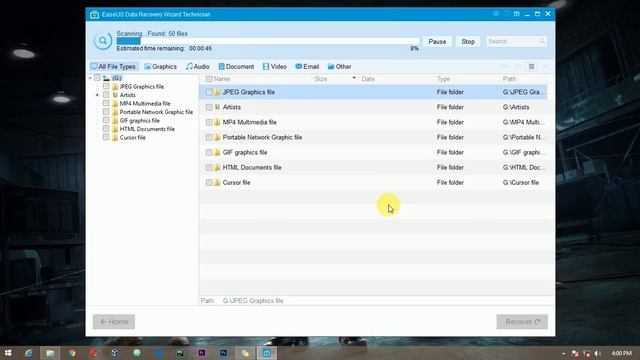Click the MP4 Multimedia file folder icon in list
The width and height of the screenshot is (640, 360).
coord(217,122)
